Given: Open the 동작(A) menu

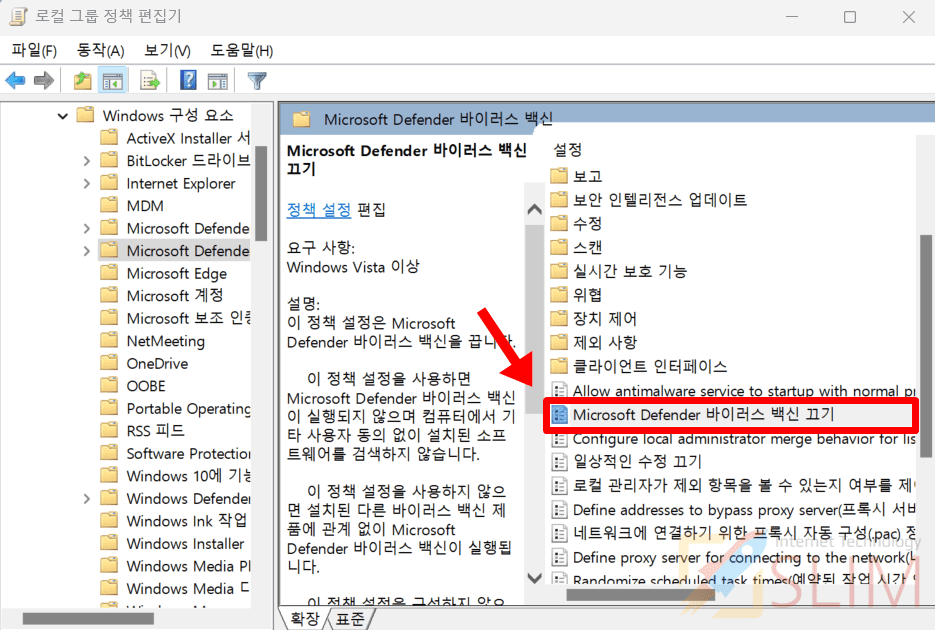Looking at the screenshot, I should [x=100, y=51].
